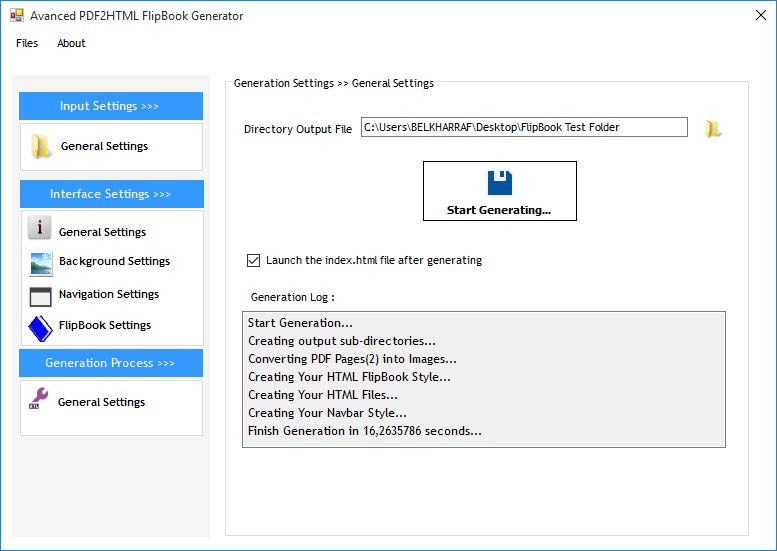777x551 pixels.
Task: Browse output folder with folder icon
Action: (x=713, y=129)
